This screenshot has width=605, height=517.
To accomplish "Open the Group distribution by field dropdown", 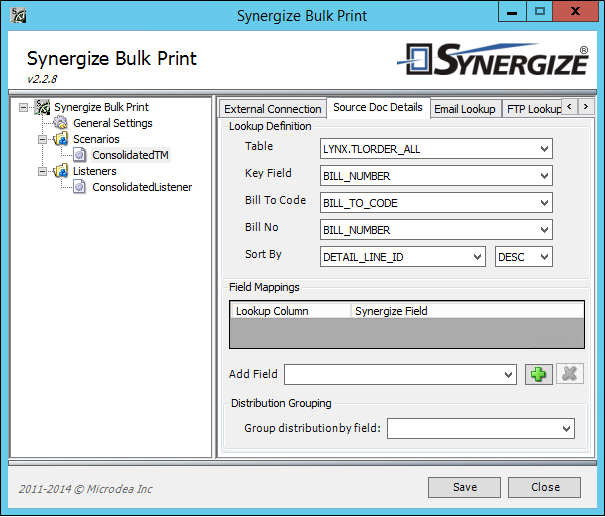I will (566, 429).
